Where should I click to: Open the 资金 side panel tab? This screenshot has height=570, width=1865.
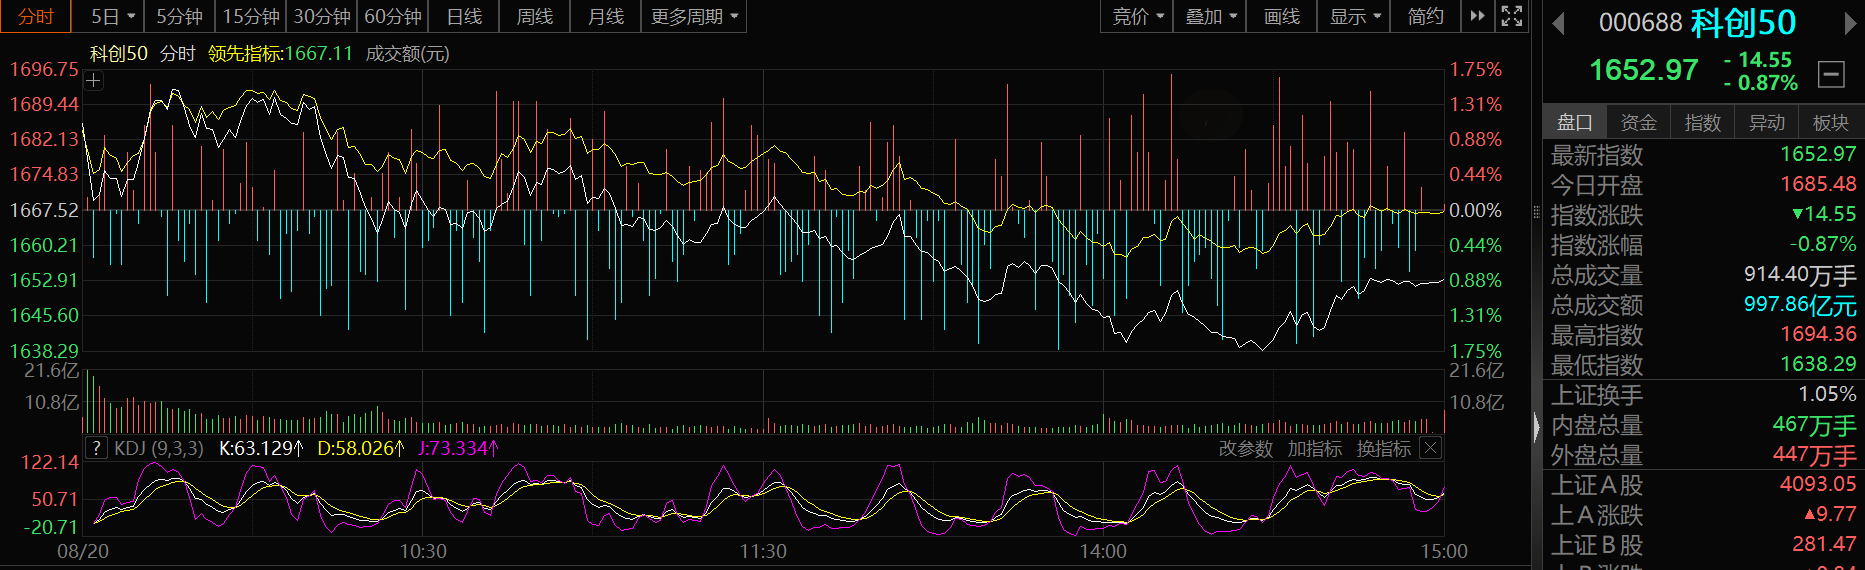(x=1638, y=122)
